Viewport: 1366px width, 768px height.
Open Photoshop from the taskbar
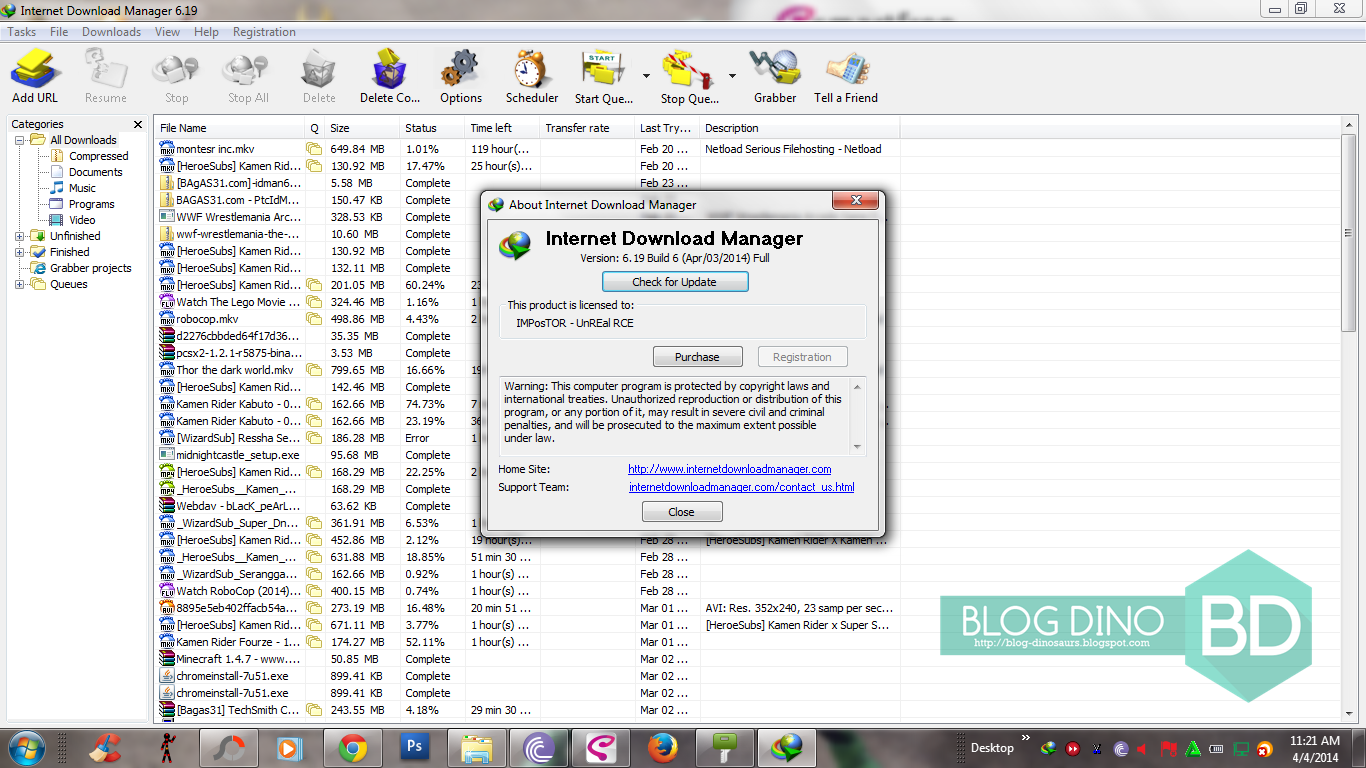point(413,747)
